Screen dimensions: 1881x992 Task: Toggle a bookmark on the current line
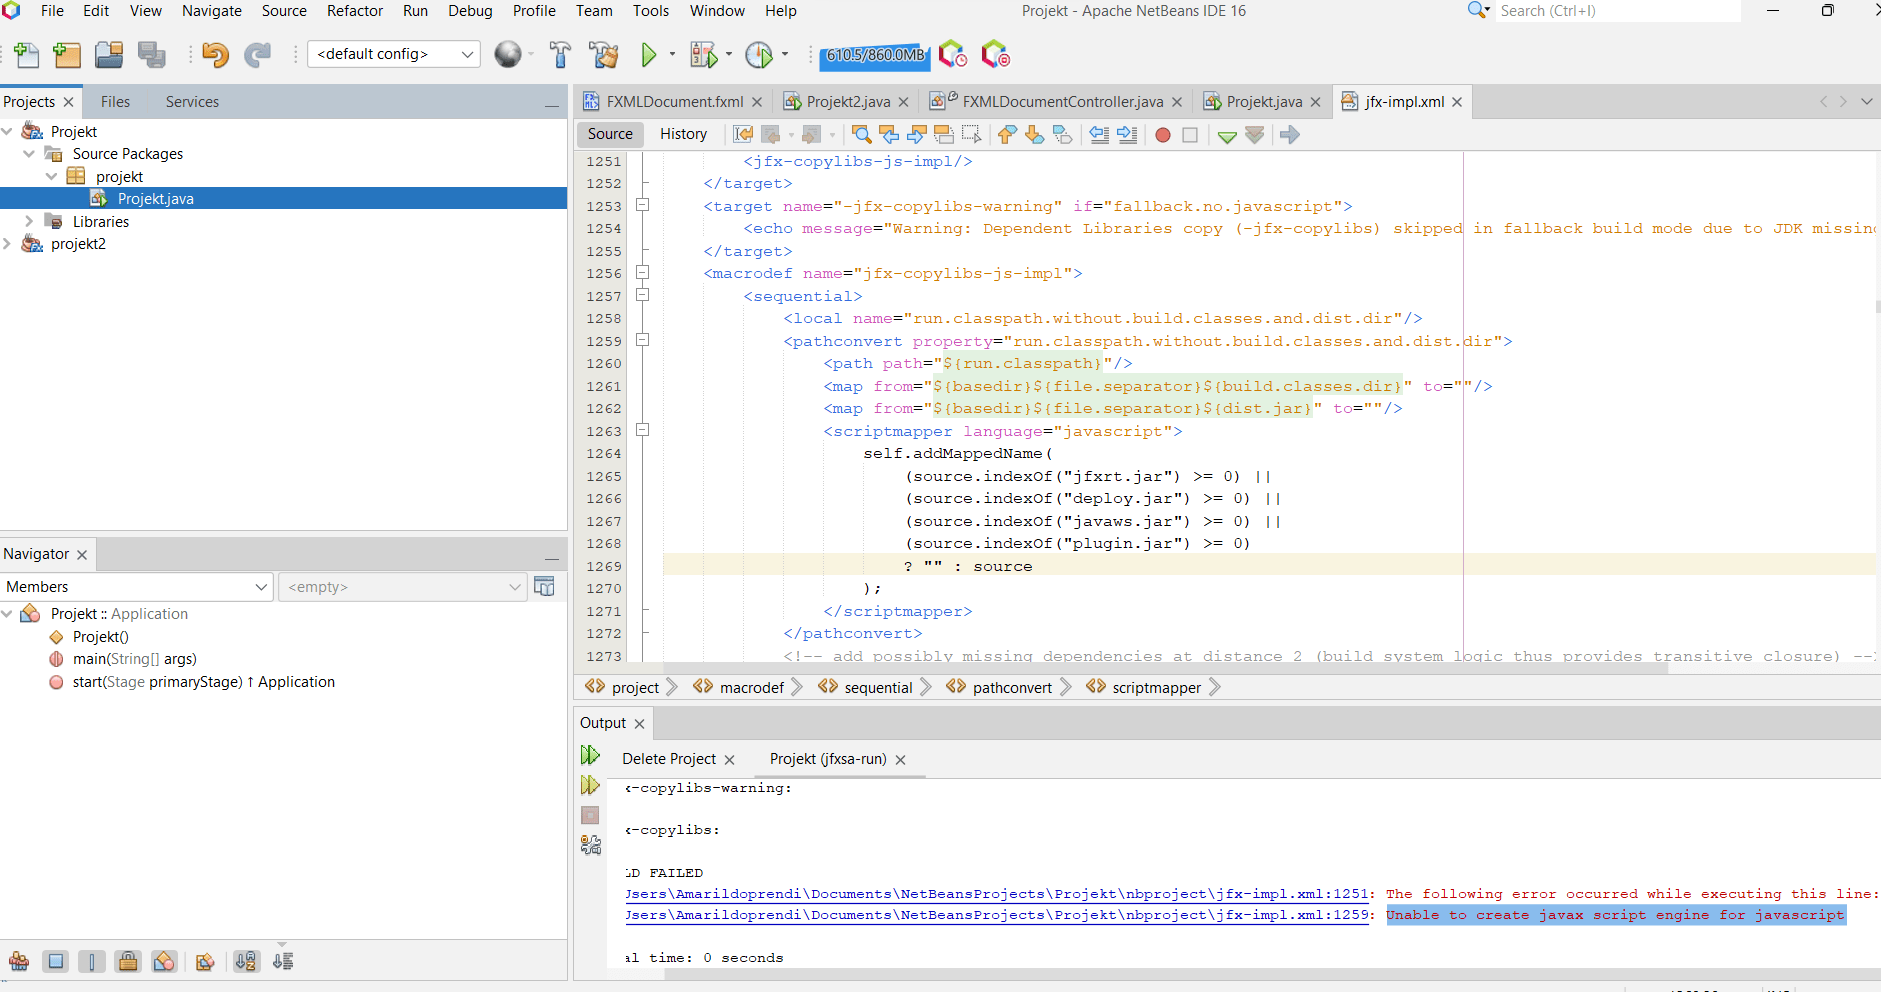pos(1063,134)
